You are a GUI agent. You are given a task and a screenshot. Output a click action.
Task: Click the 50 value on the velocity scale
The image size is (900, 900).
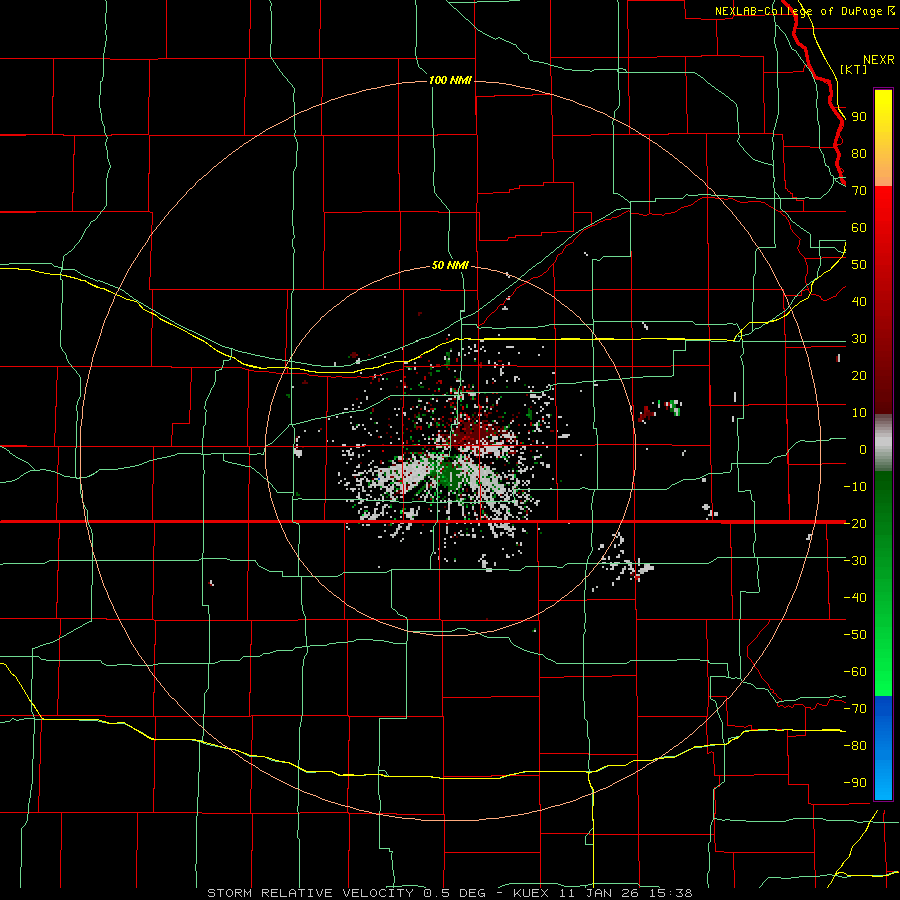[x=859, y=265]
